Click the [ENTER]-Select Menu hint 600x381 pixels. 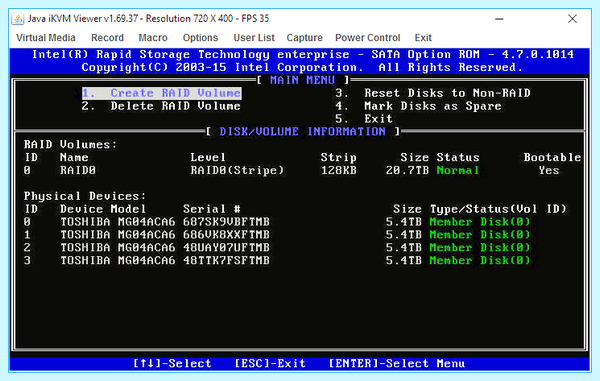click(397, 363)
